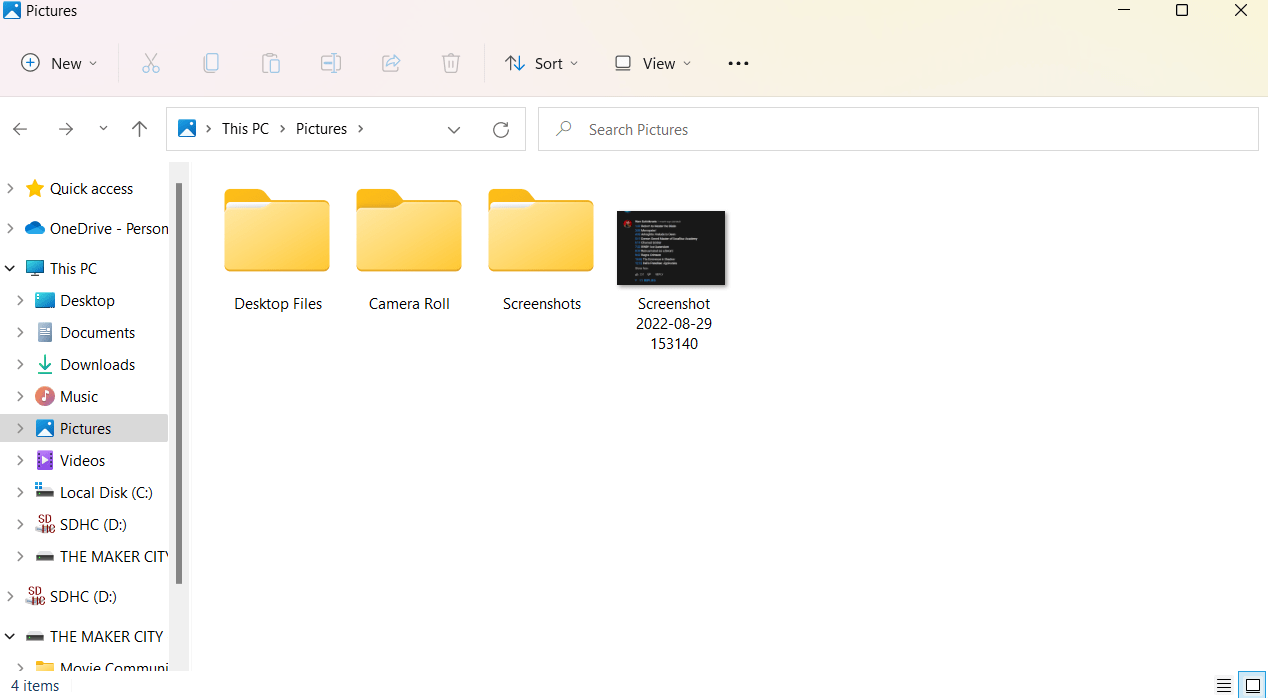This screenshot has width=1268, height=698.
Task: Open the New item menu
Action: [59, 63]
